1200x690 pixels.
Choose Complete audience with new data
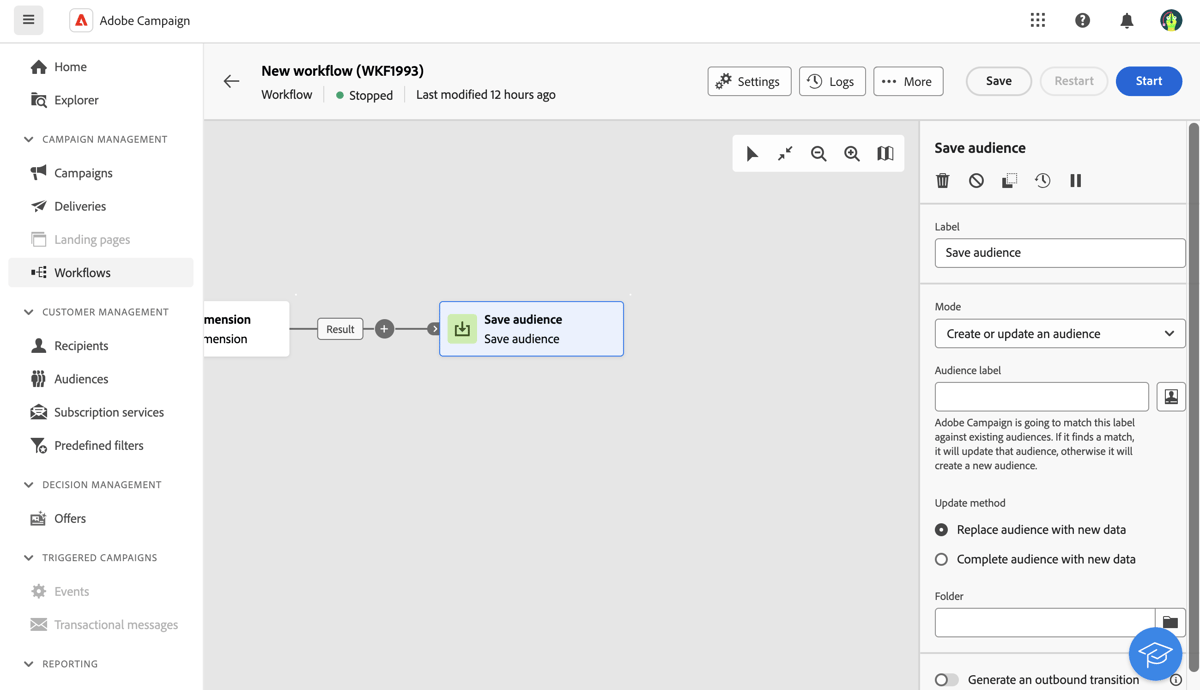[941, 559]
